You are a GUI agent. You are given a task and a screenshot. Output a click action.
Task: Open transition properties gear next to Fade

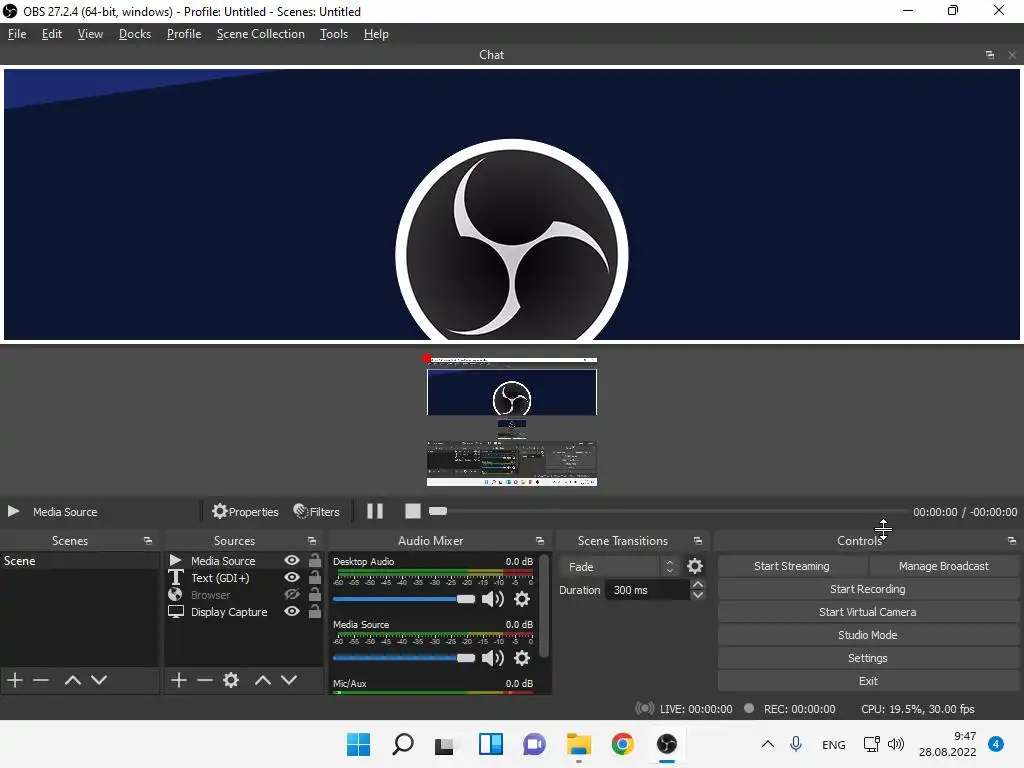click(695, 566)
